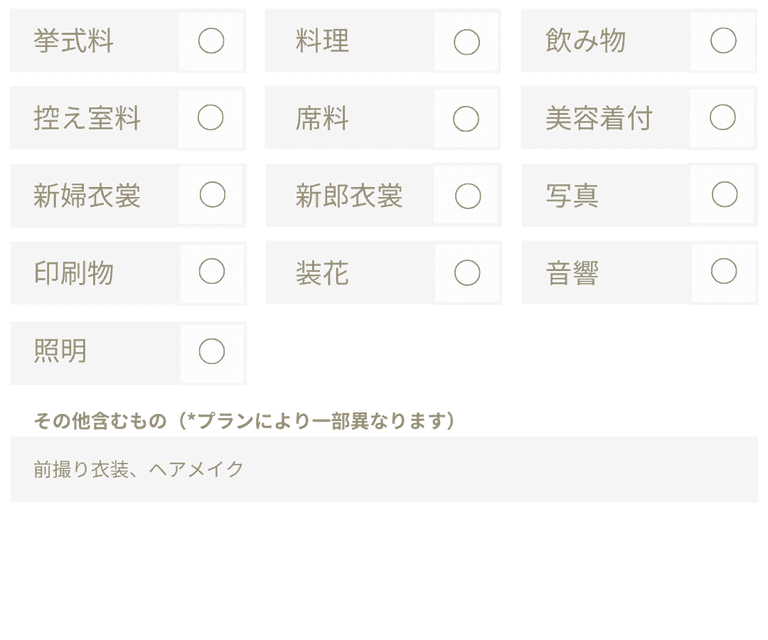Image resolution: width=768 pixels, height=640 pixels.
Task: Click the 新郎衣裳 label text
Action: coord(348,196)
